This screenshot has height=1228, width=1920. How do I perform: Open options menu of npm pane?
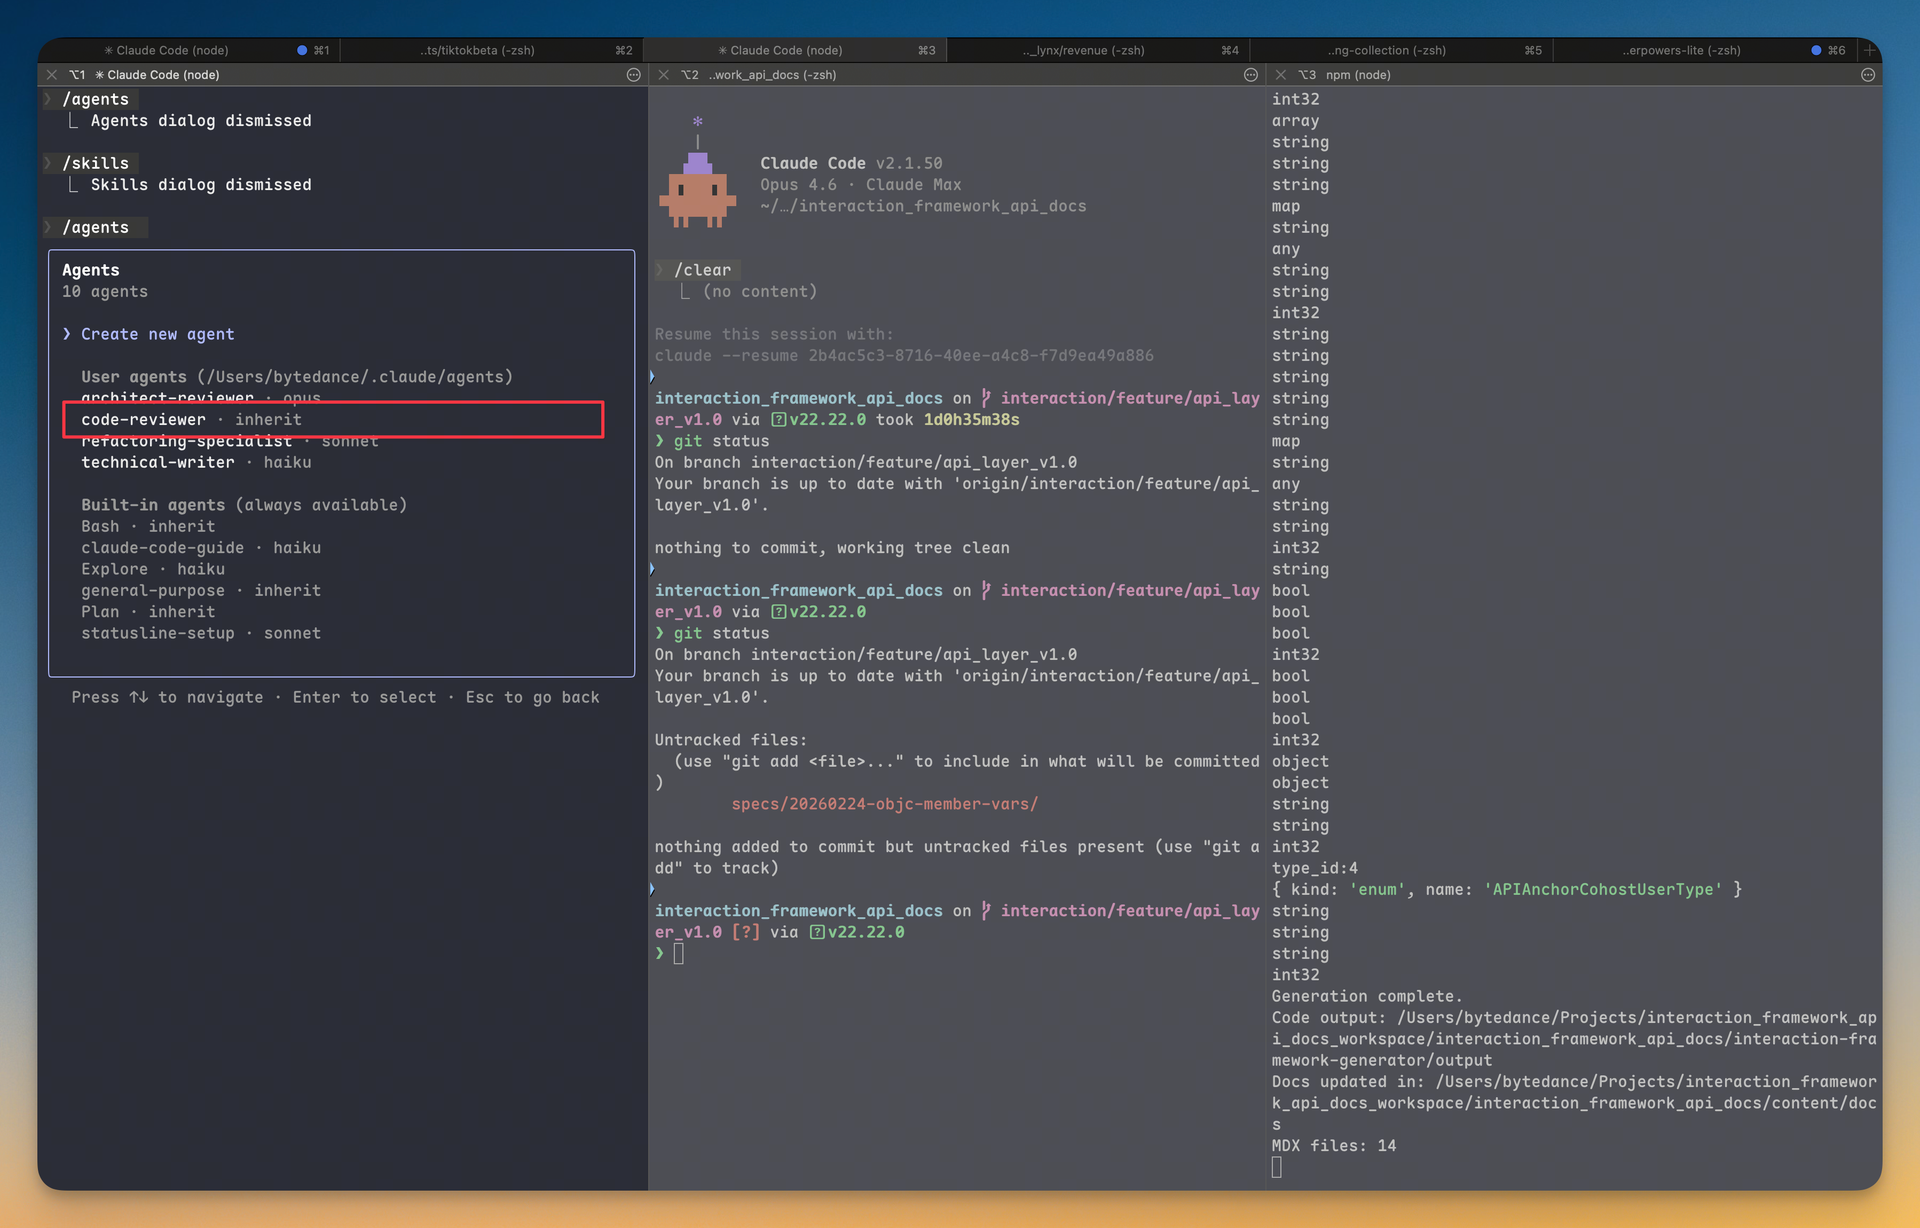[1867, 75]
